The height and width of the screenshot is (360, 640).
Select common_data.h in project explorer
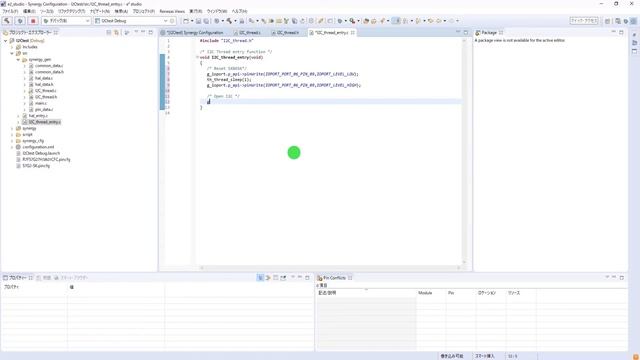[49, 72]
